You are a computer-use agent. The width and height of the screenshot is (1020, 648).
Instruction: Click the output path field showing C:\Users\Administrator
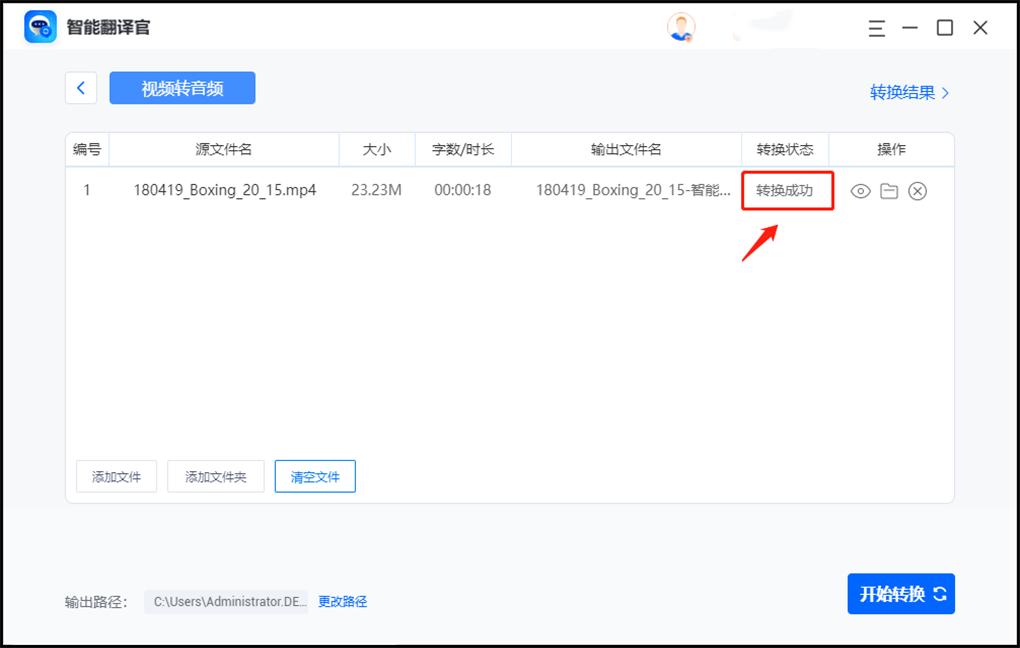click(x=228, y=601)
